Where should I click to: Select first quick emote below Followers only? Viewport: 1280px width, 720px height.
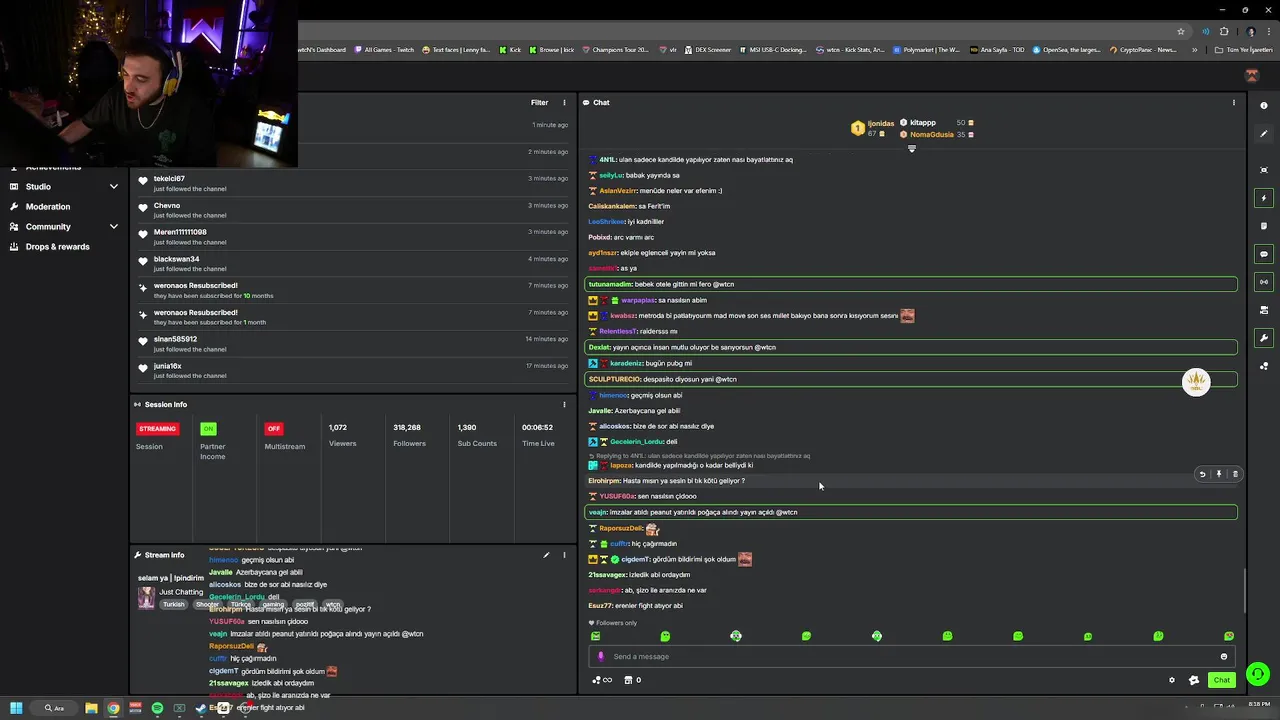pos(595,636)
